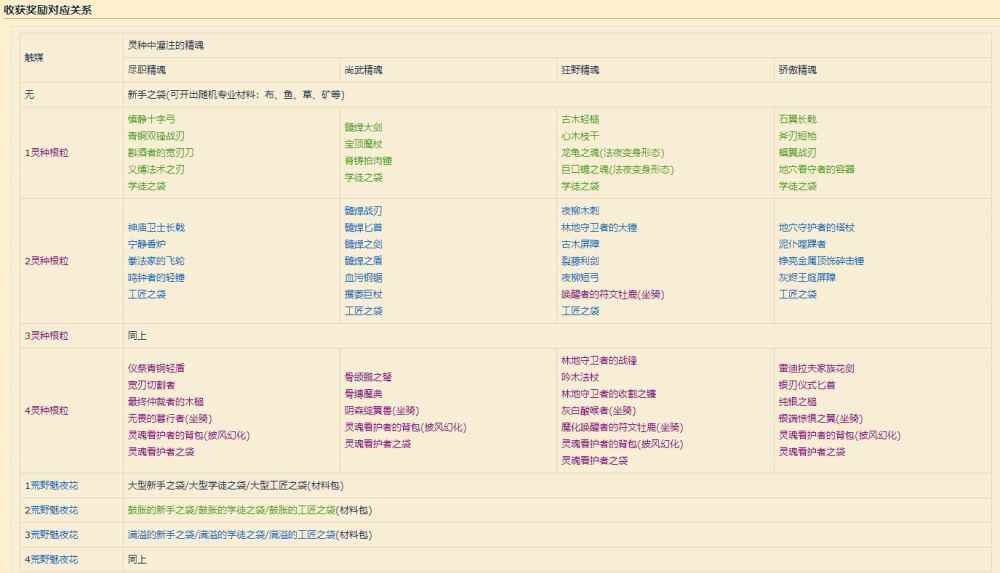The image size is (1000, 573).
Task: Open the 神庙卫士长戟 item link
Action: 156,228
